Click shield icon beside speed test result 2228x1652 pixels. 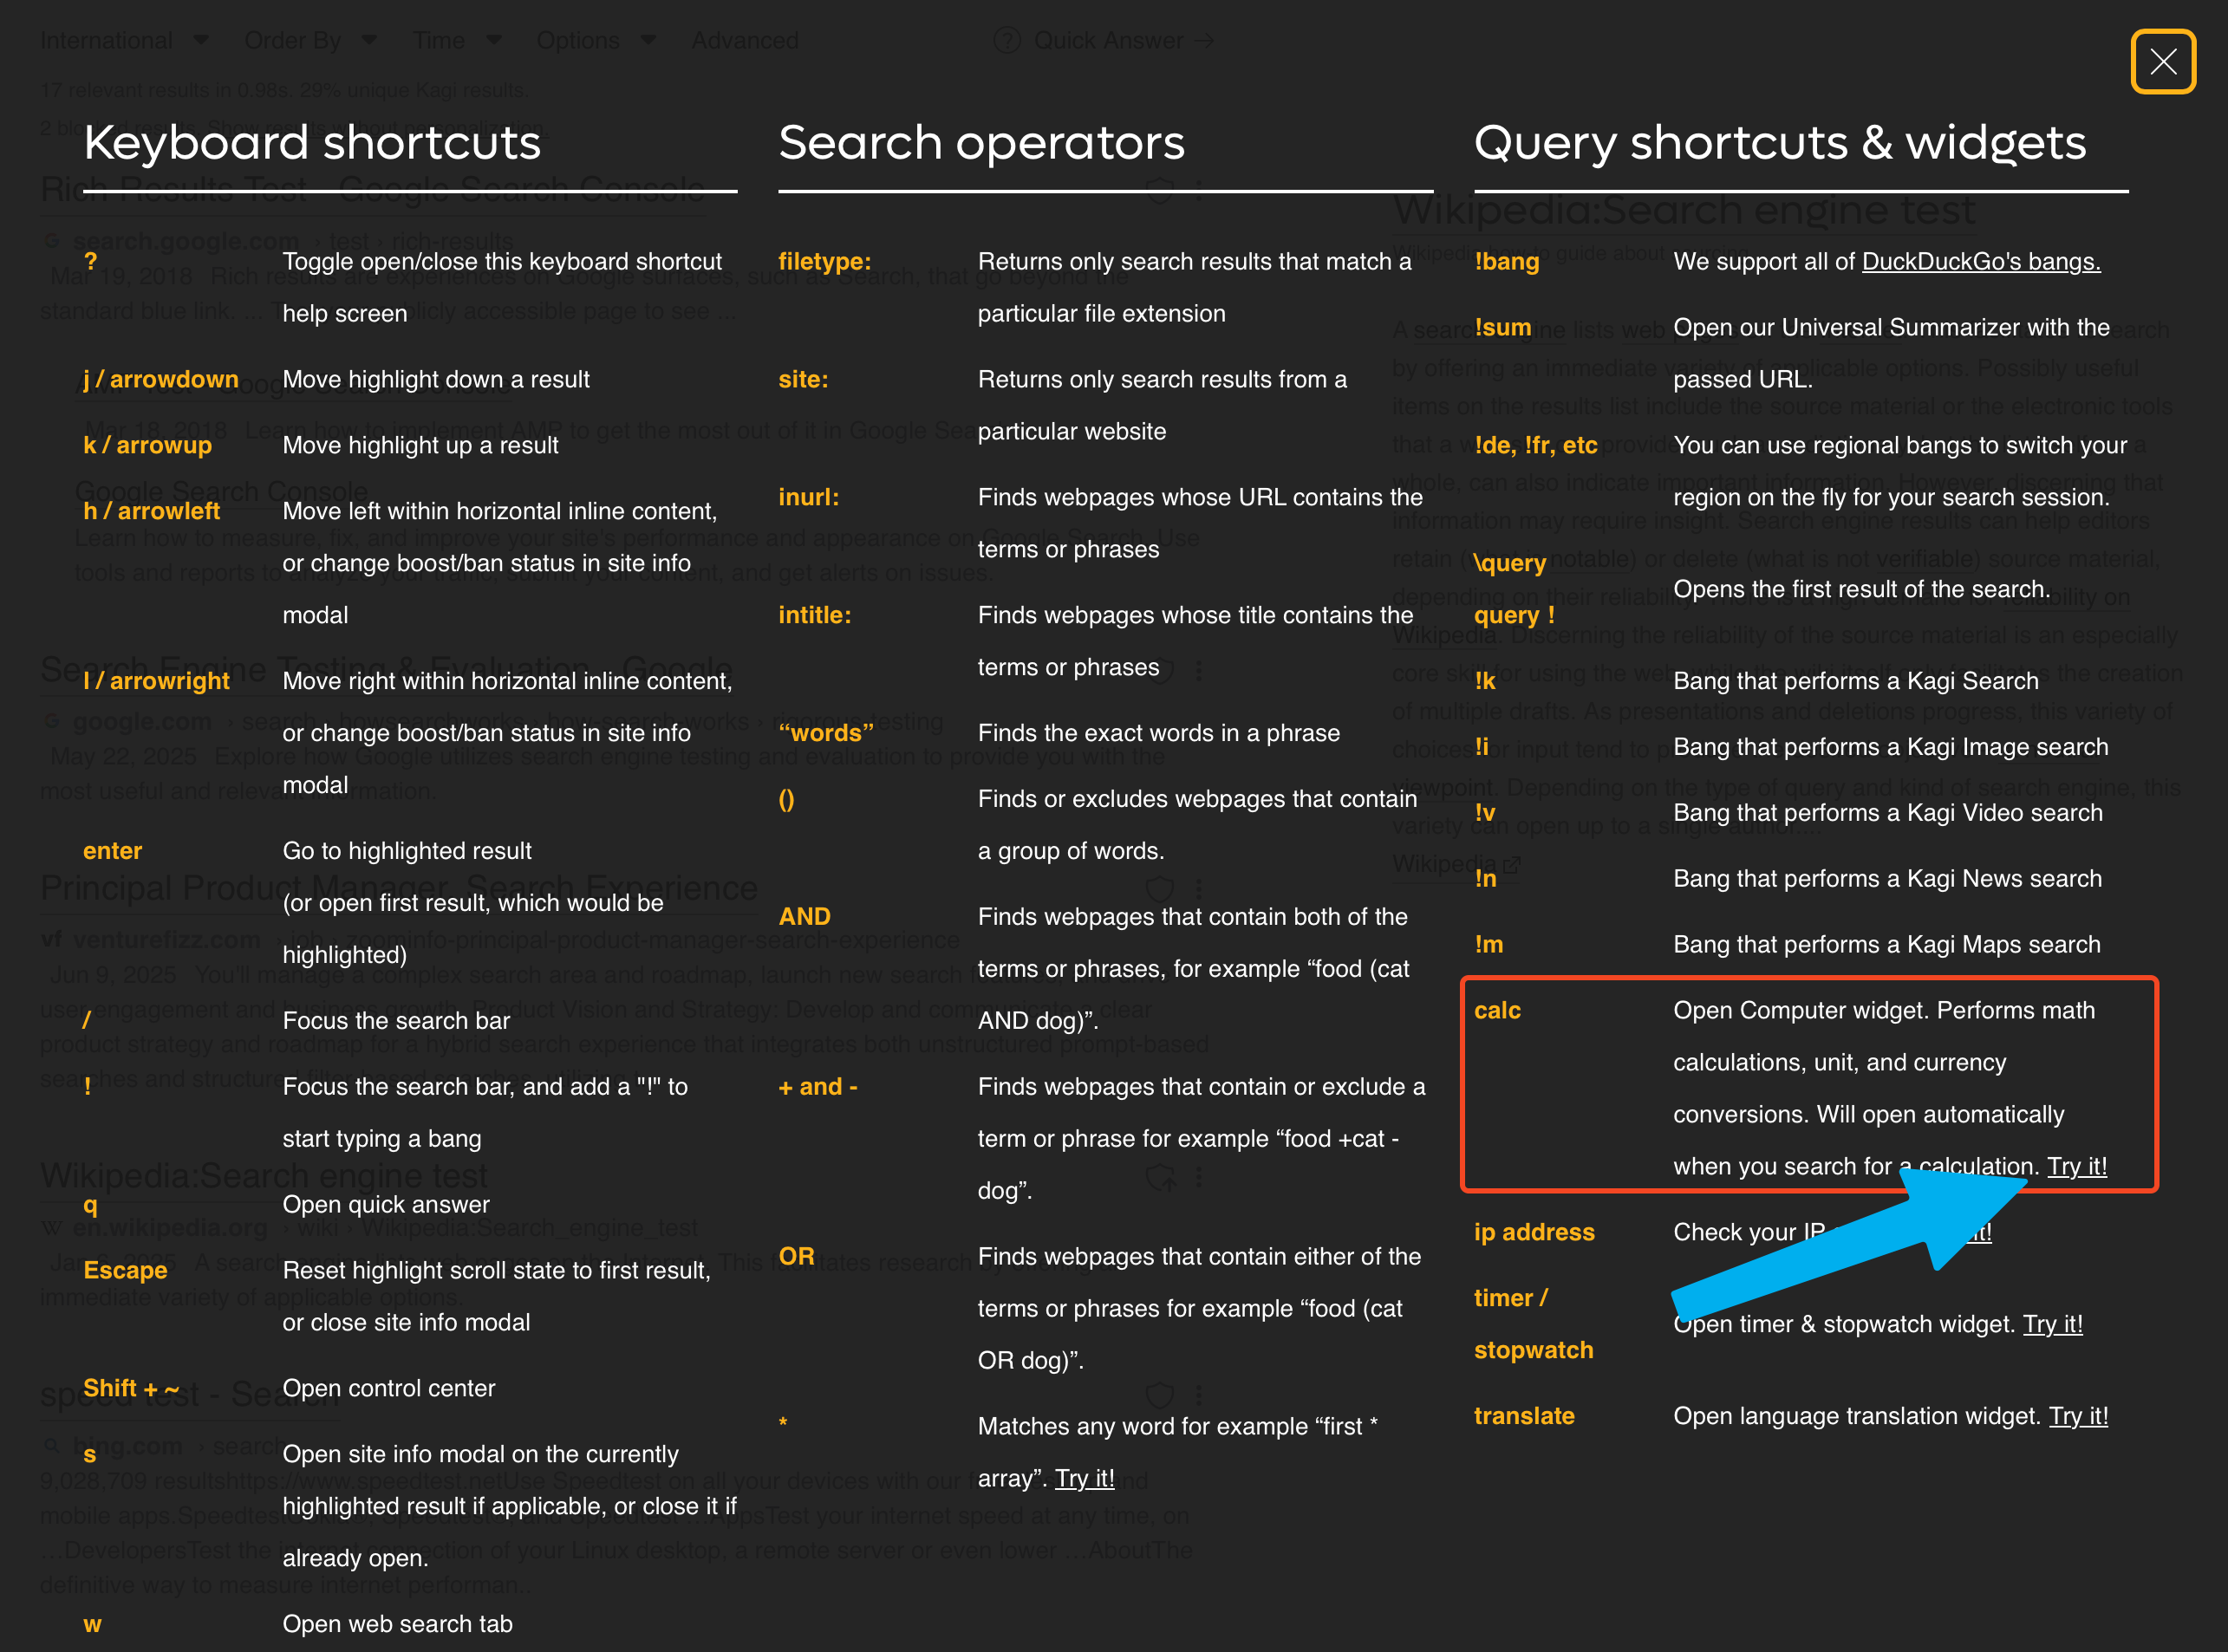tap(1159, 1394)
